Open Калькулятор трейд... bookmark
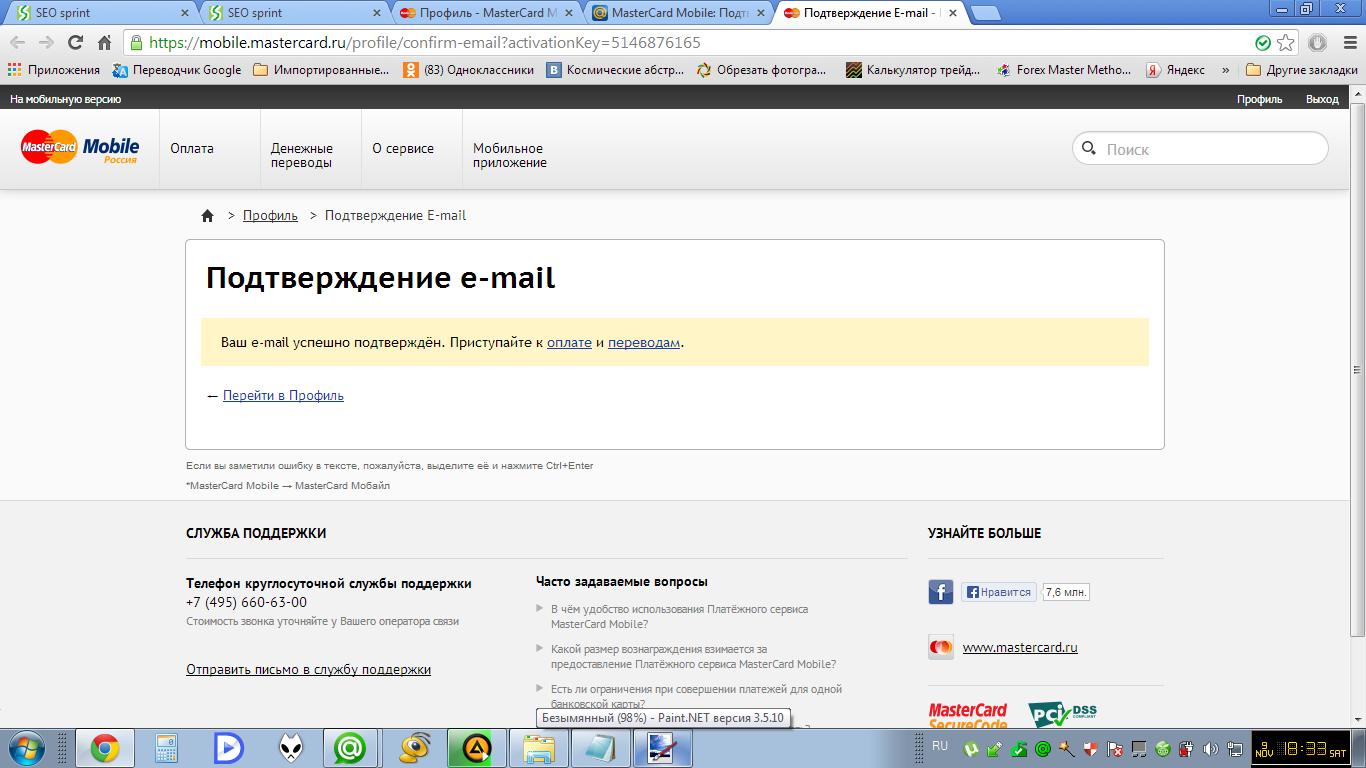Image resolution: width=1366 pixels, height=768 pixels. pyautogui.click(x=914, y=70)
